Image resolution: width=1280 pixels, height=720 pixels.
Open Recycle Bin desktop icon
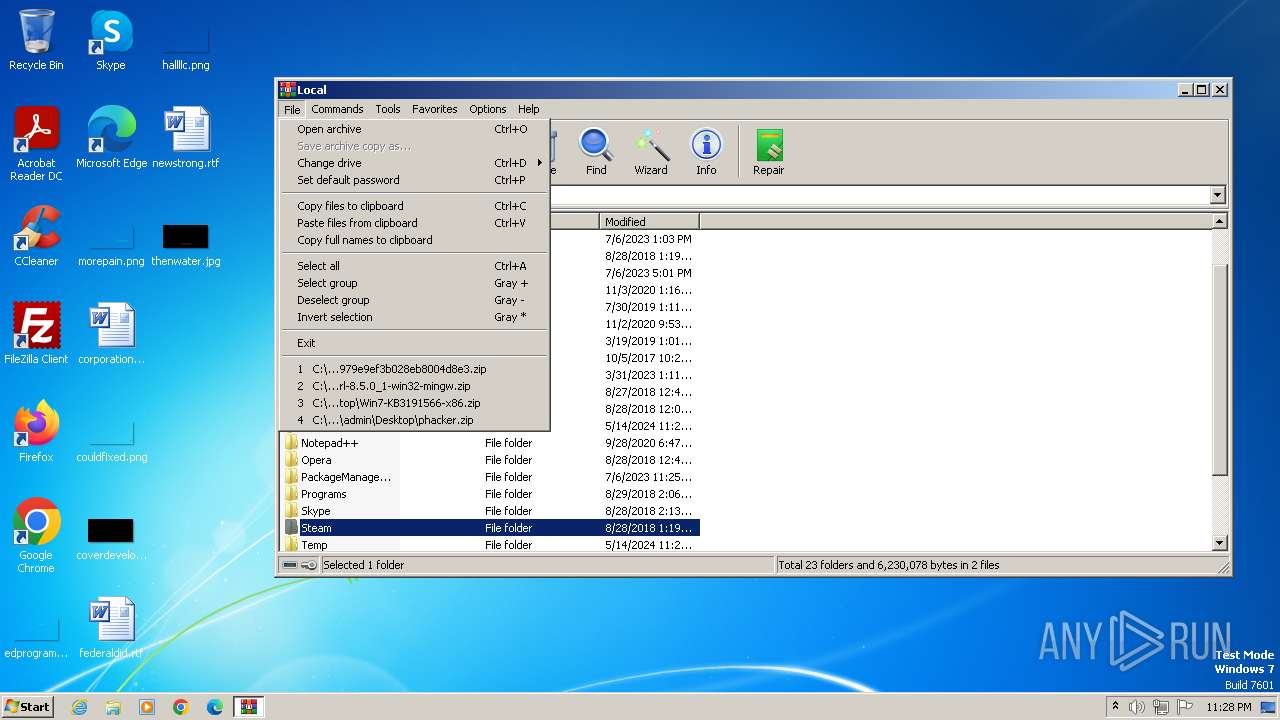(36, 40)
